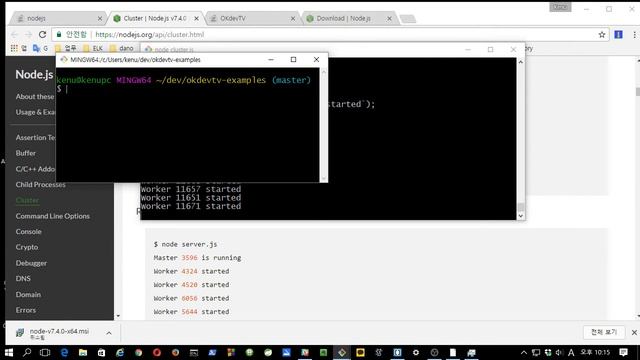Click the front terminal's vertical scrollbar
Screen dimensions: 640x360
pos(324,124)
